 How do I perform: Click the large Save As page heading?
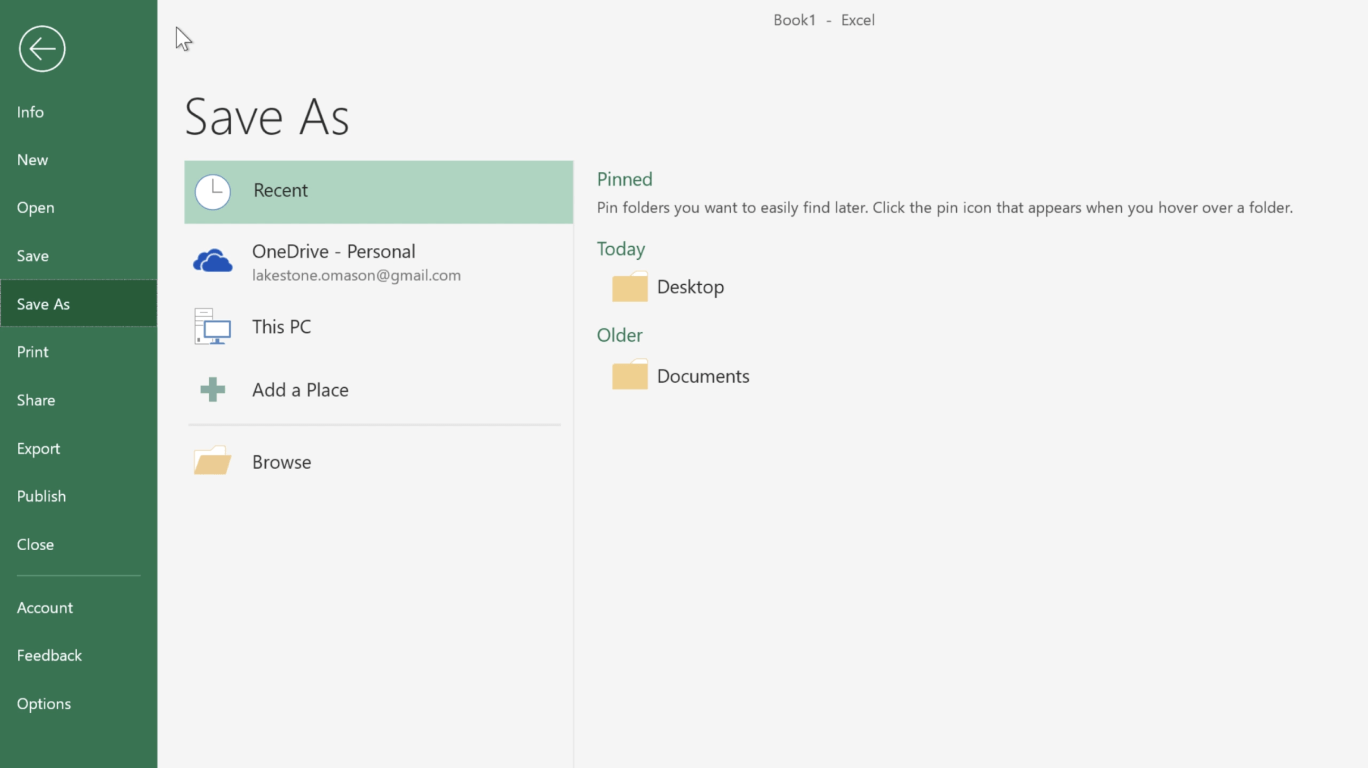267,116
